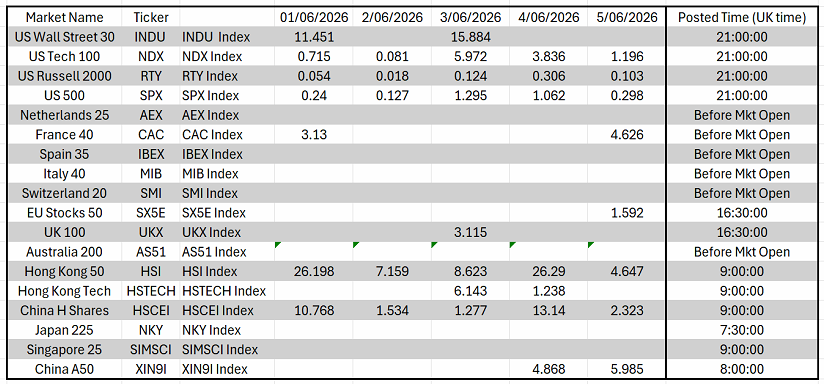Select the 'EU Stocks 50' cell

point(65,213)
